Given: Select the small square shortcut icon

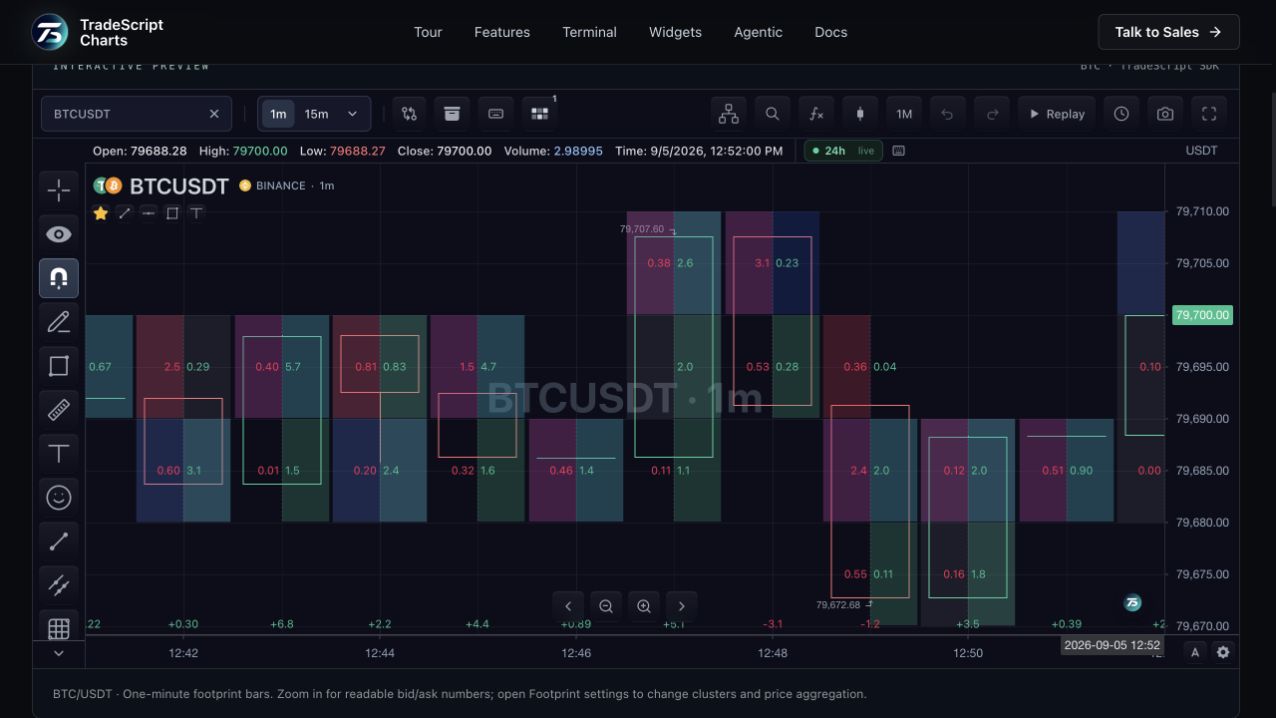Looking at the screenshot, I should pyautogui.click(x=172, y=213).
